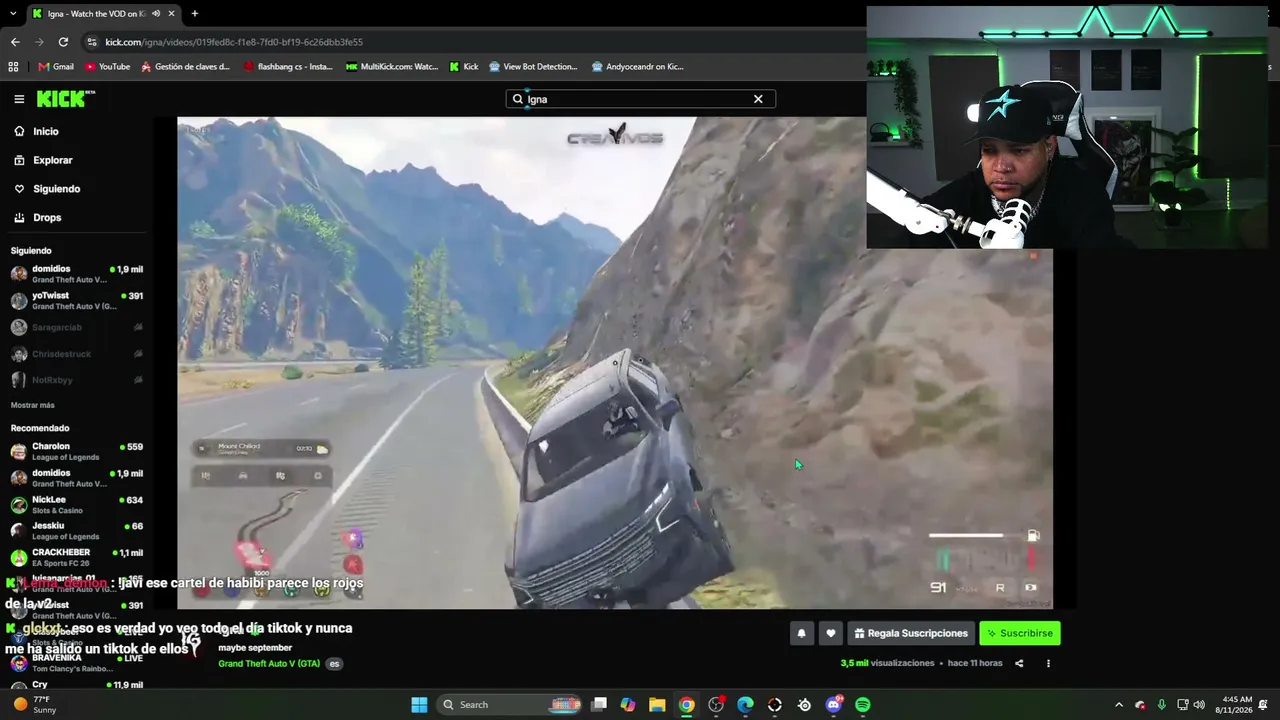
Task: Click the Regala Suscripciones button
Action: click(911, 633)
